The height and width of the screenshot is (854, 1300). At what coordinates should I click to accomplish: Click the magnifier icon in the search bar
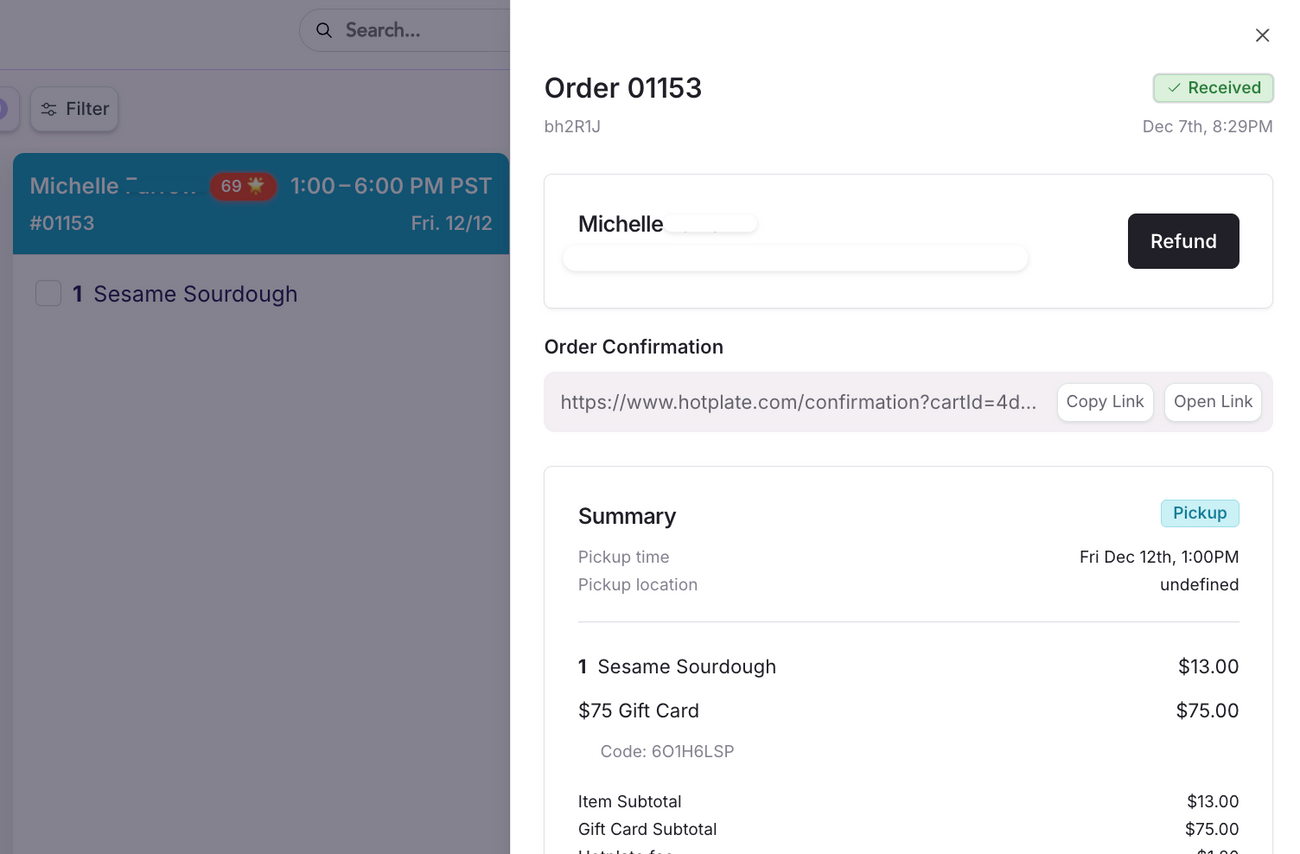[324, 30]
